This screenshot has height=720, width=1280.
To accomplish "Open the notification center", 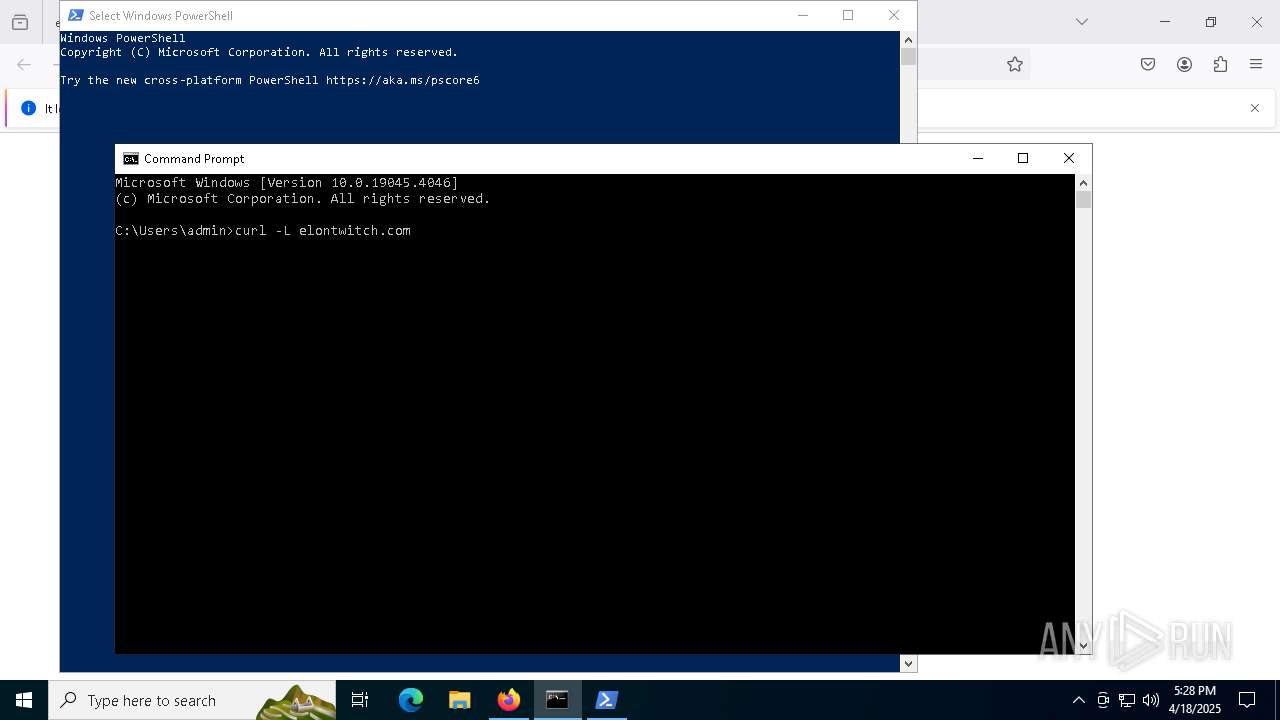I will (1247, 700).
